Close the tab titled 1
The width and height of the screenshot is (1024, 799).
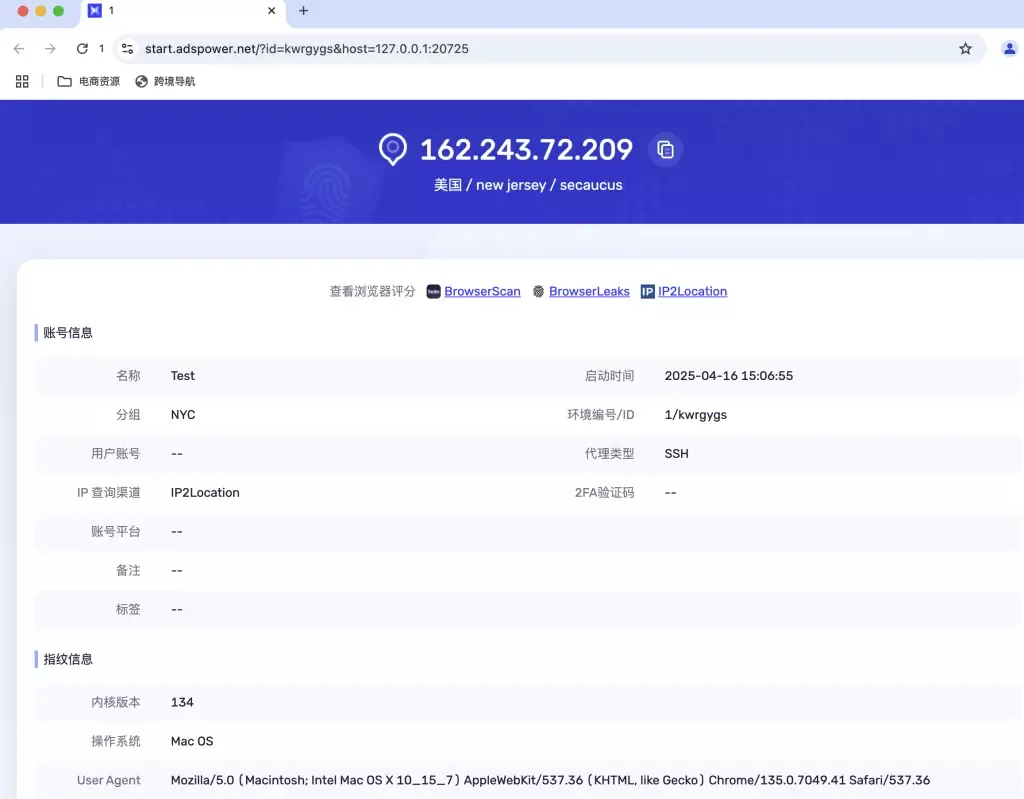point(272,10)
